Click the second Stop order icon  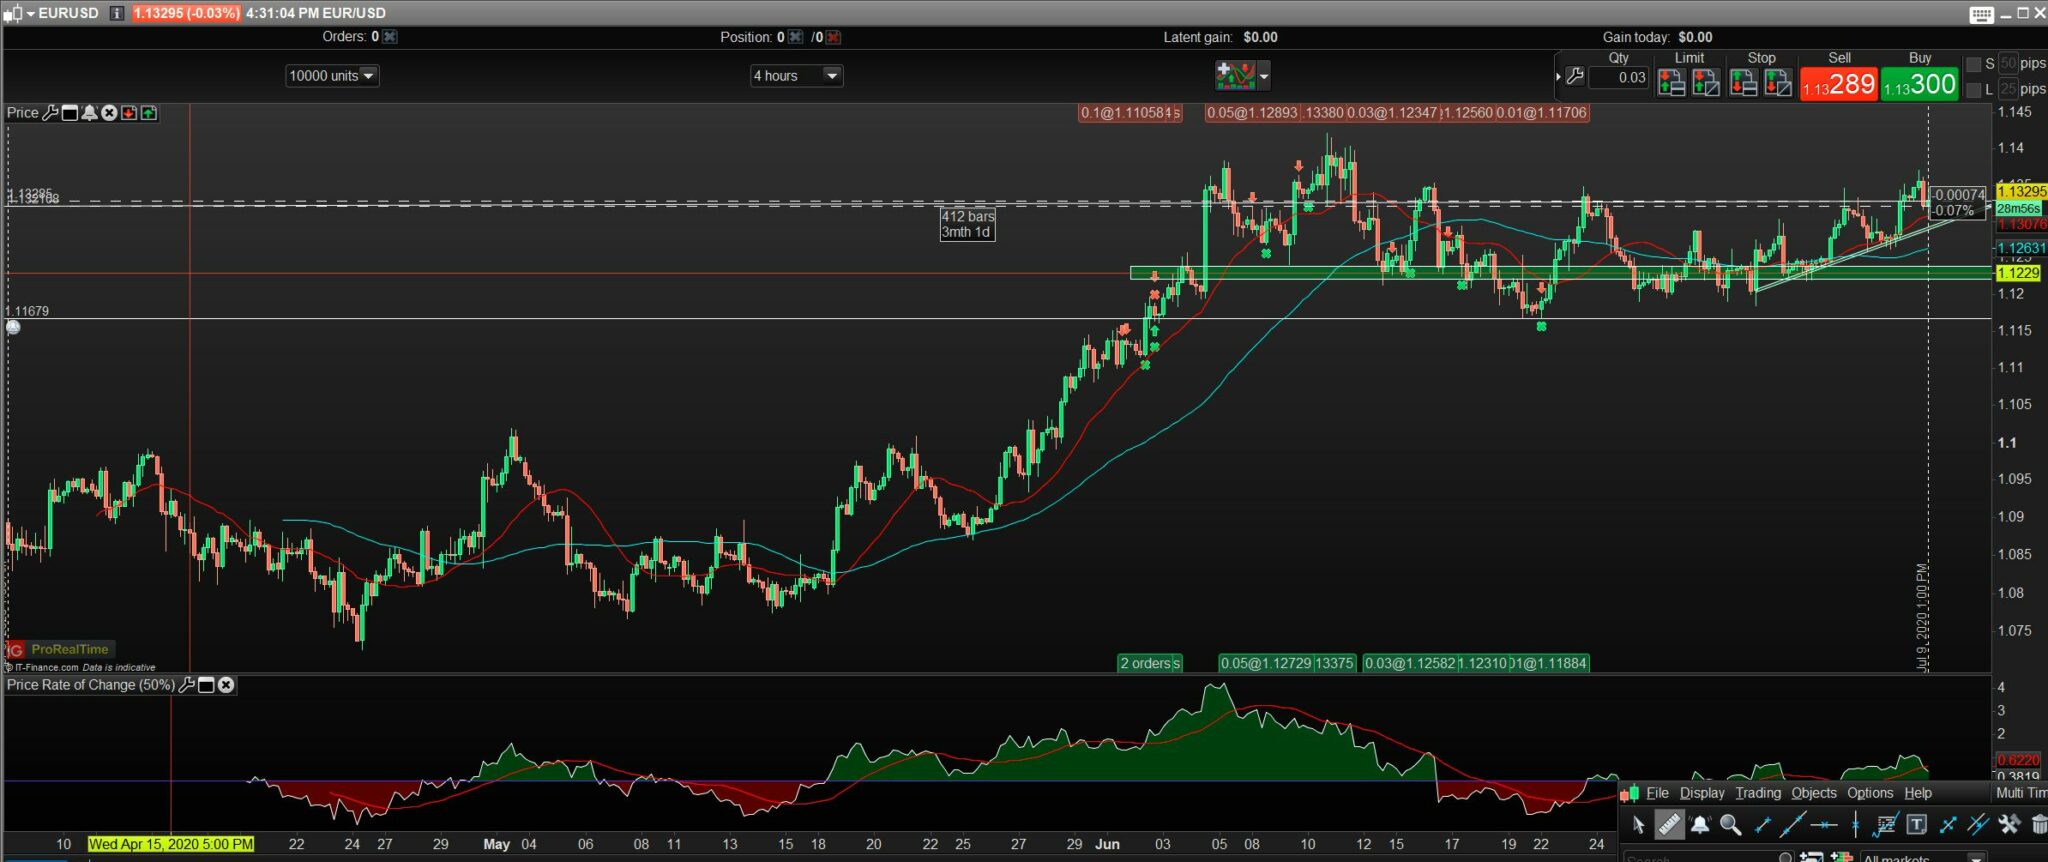(1778, 83)
